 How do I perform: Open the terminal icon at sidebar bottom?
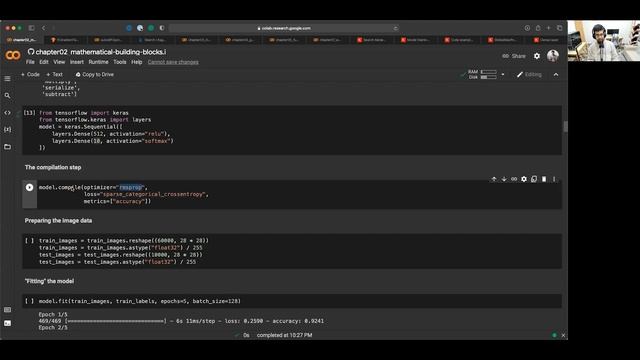pos(7,323)
